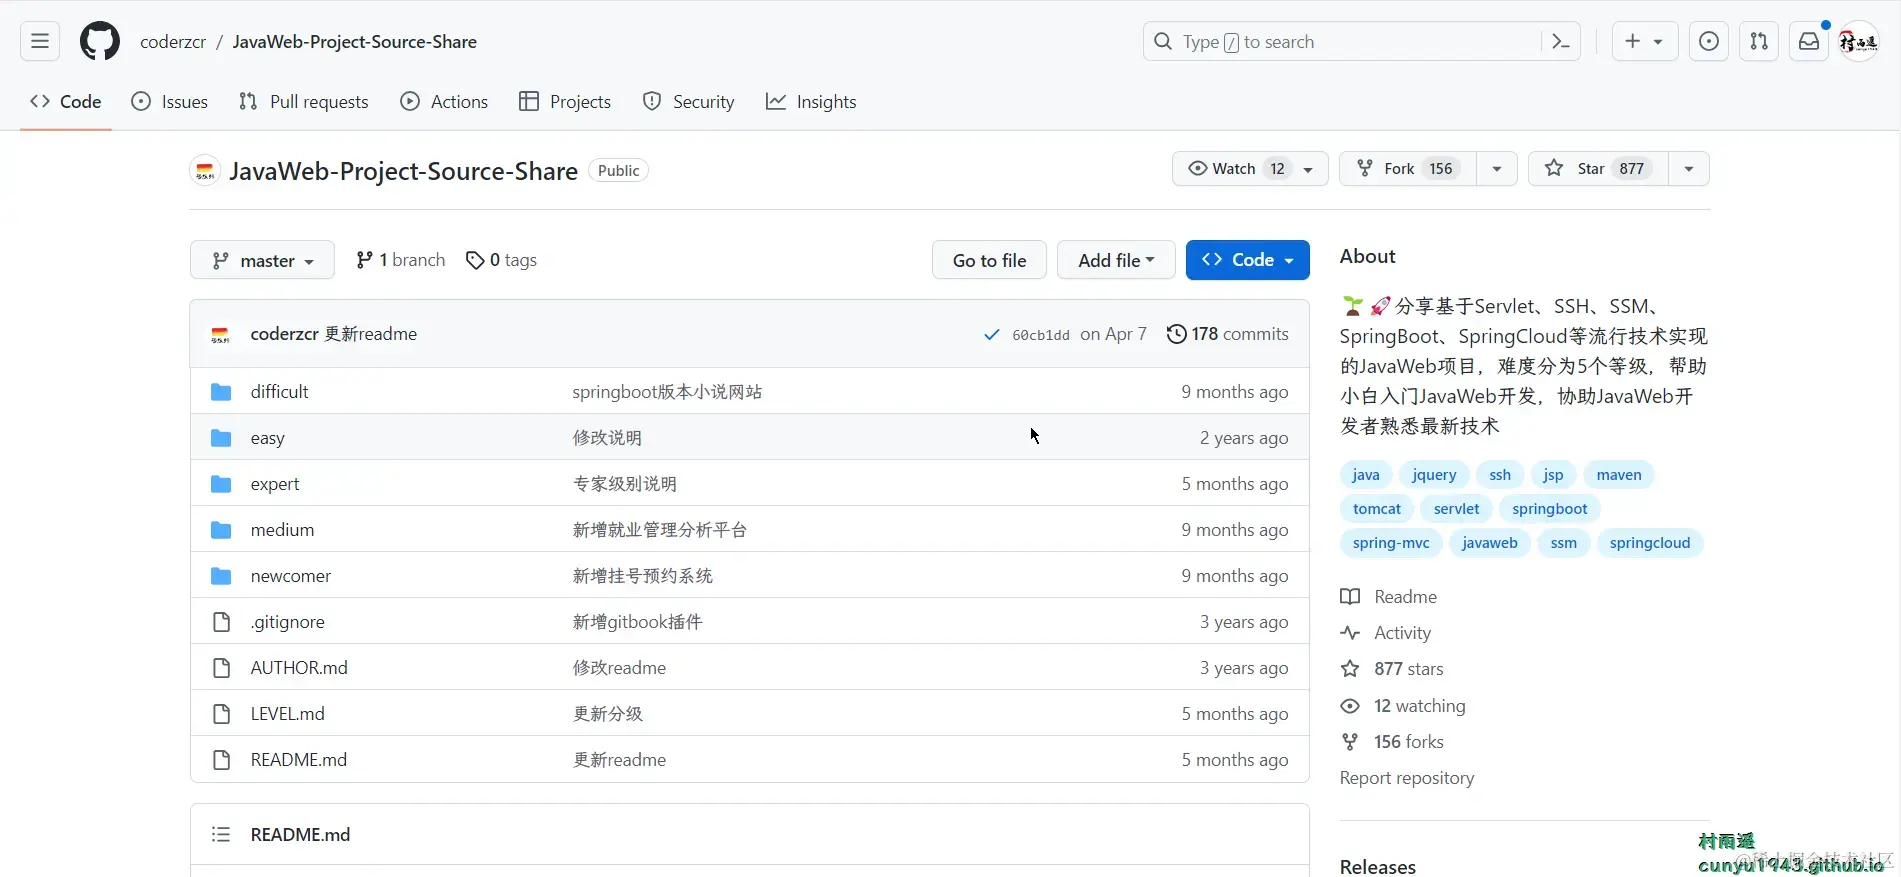
Task: Open commit message springboot版本小说网站
Action: pyautogui.click(x=667, y=392)
